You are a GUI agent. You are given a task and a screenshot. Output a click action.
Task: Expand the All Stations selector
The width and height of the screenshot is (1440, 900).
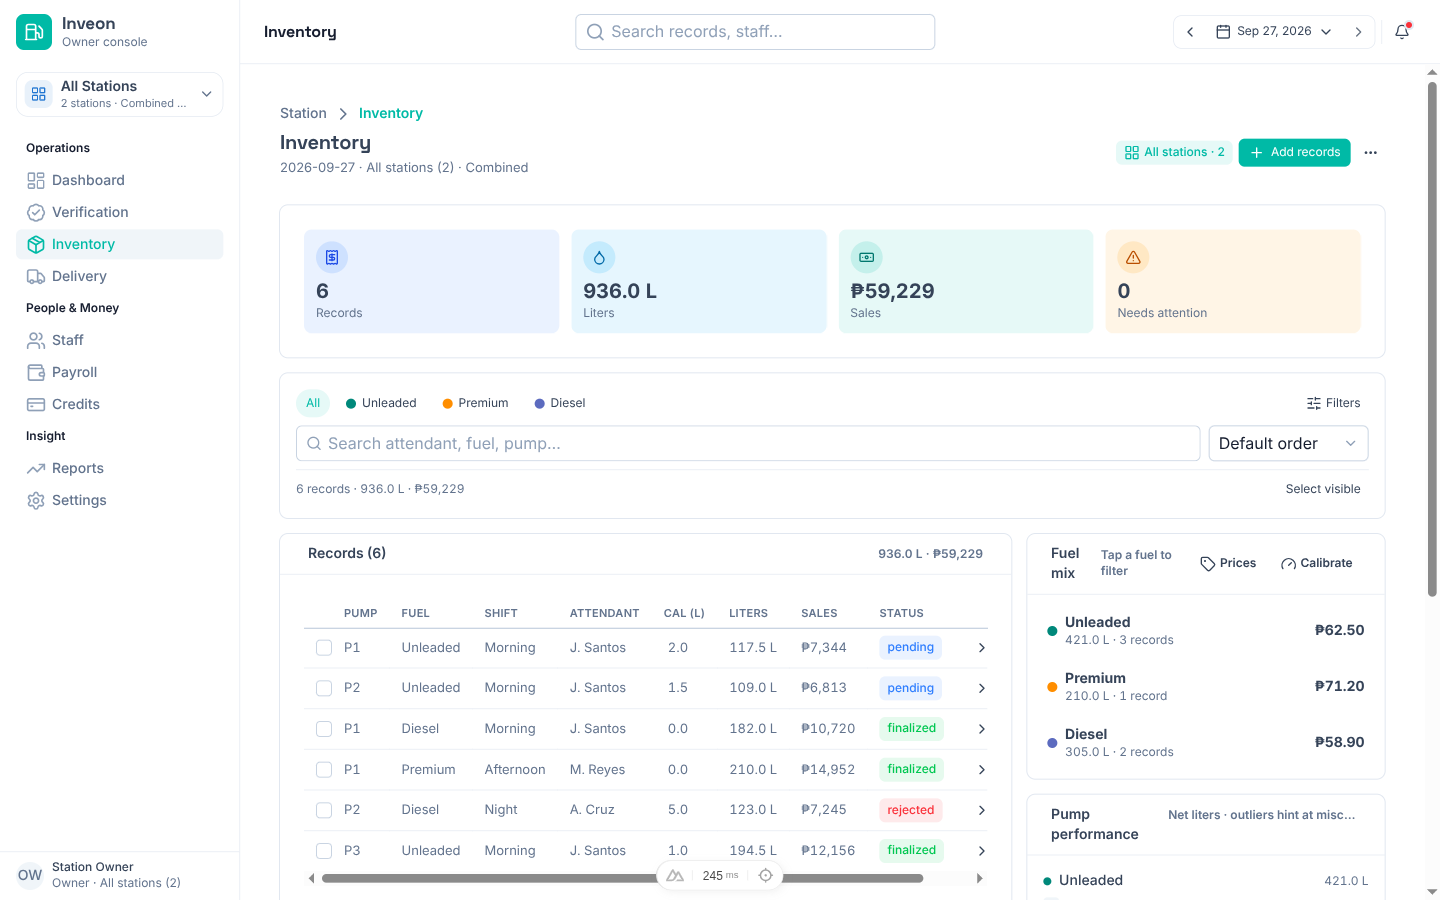(x=120, y=94)
